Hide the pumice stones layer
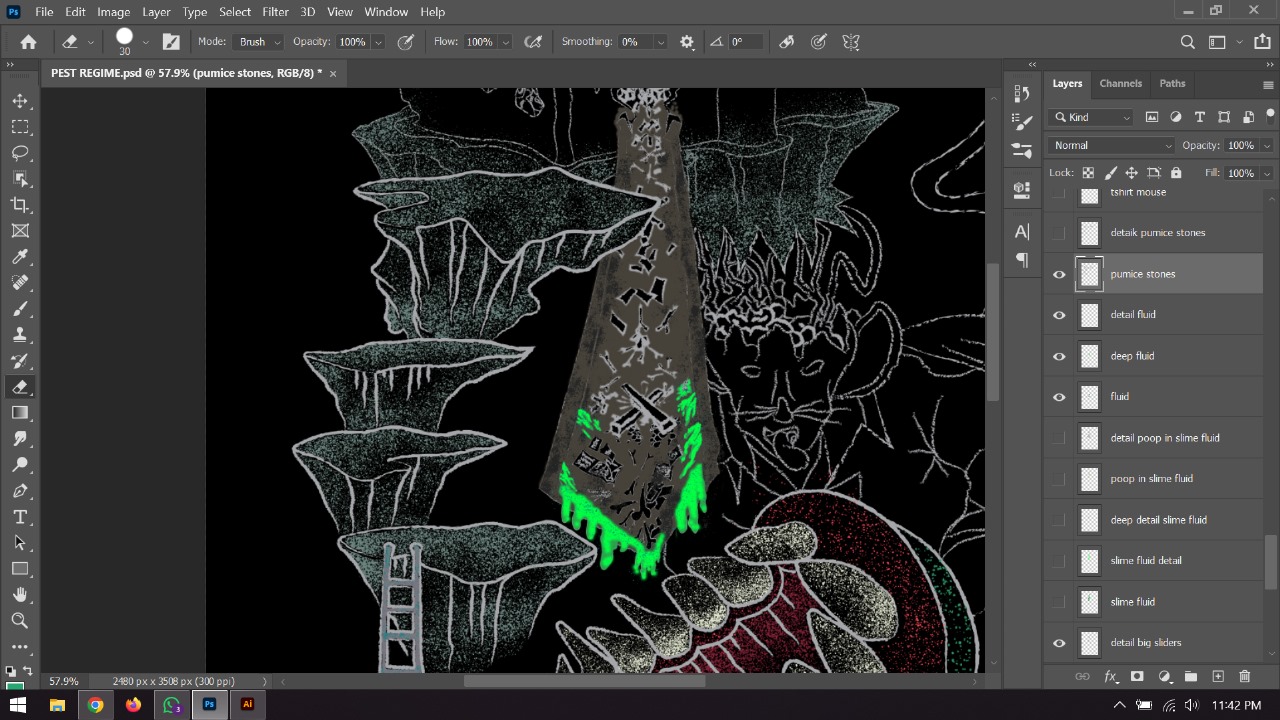The height and width of the screenshot is (720, 1280). click(x=1059, y=274)
